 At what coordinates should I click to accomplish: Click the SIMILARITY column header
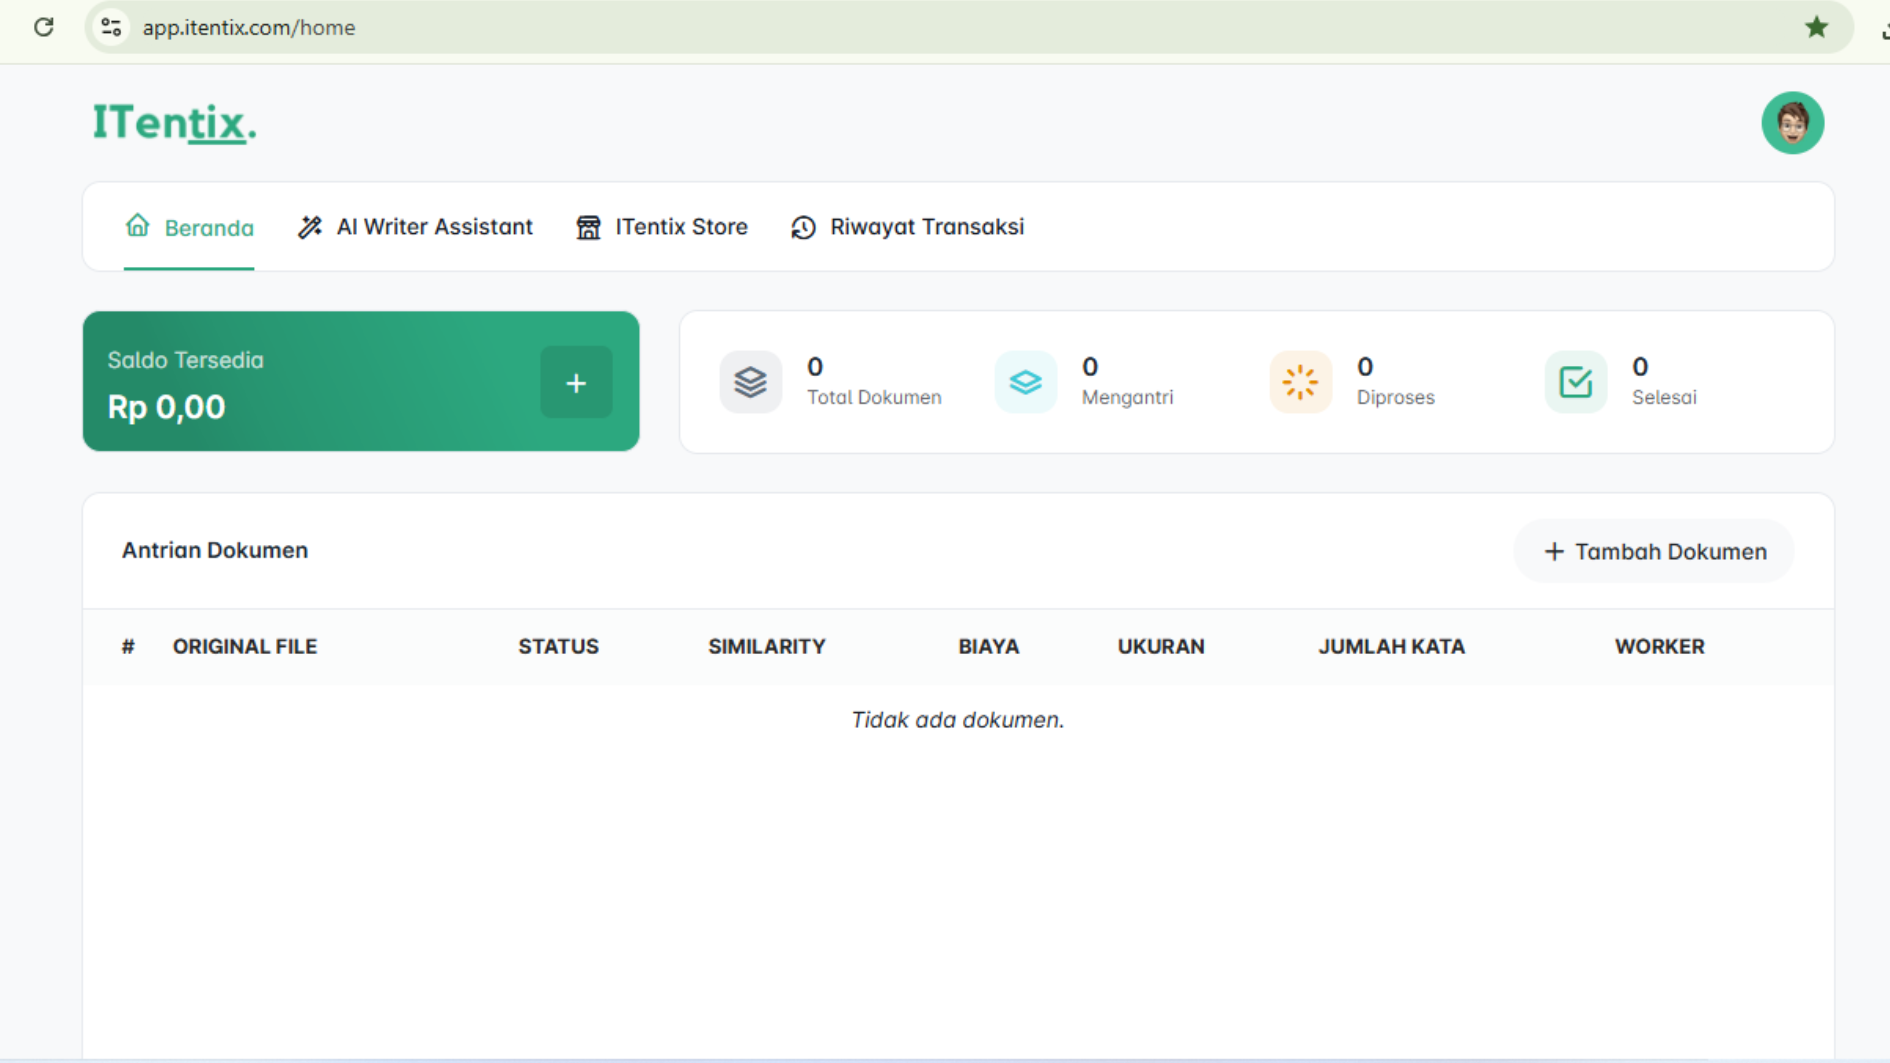pos(767,647)
